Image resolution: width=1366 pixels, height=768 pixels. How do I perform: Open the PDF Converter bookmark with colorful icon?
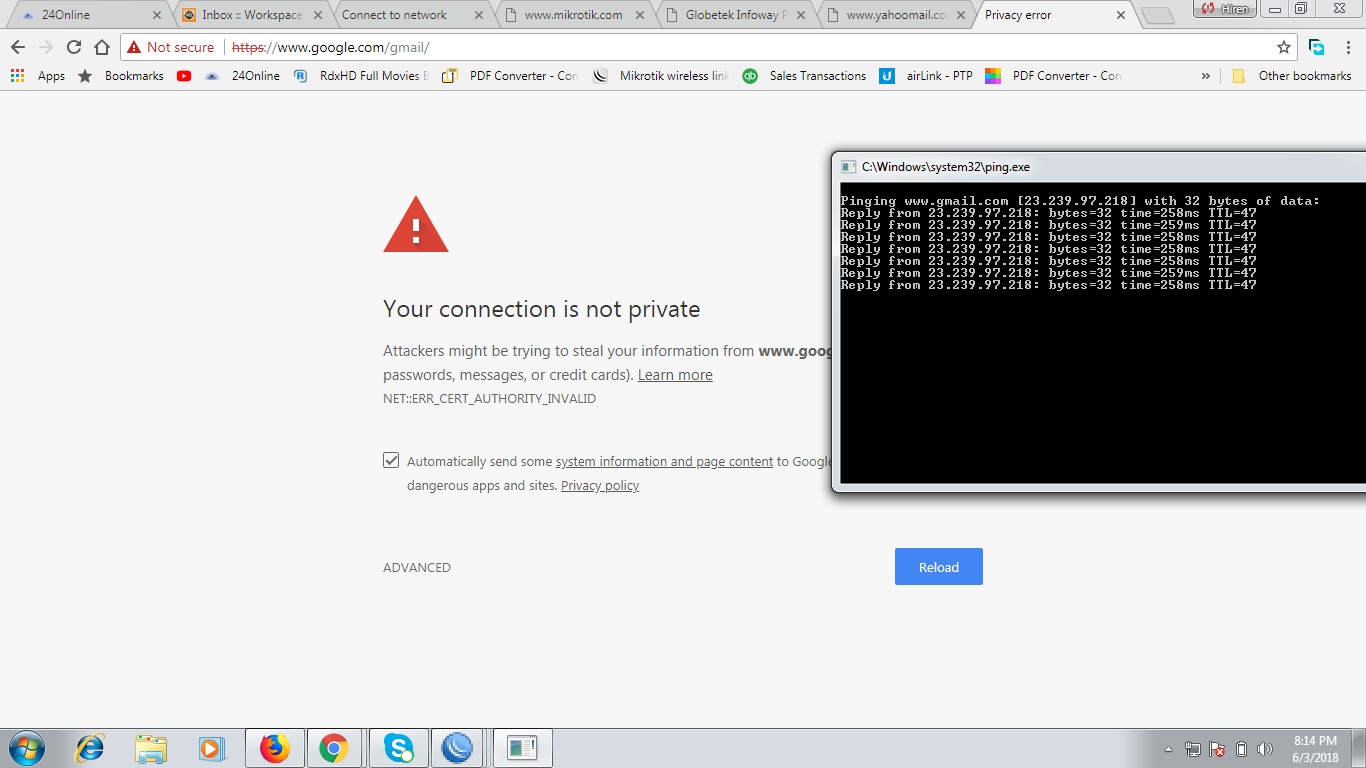1053,76
